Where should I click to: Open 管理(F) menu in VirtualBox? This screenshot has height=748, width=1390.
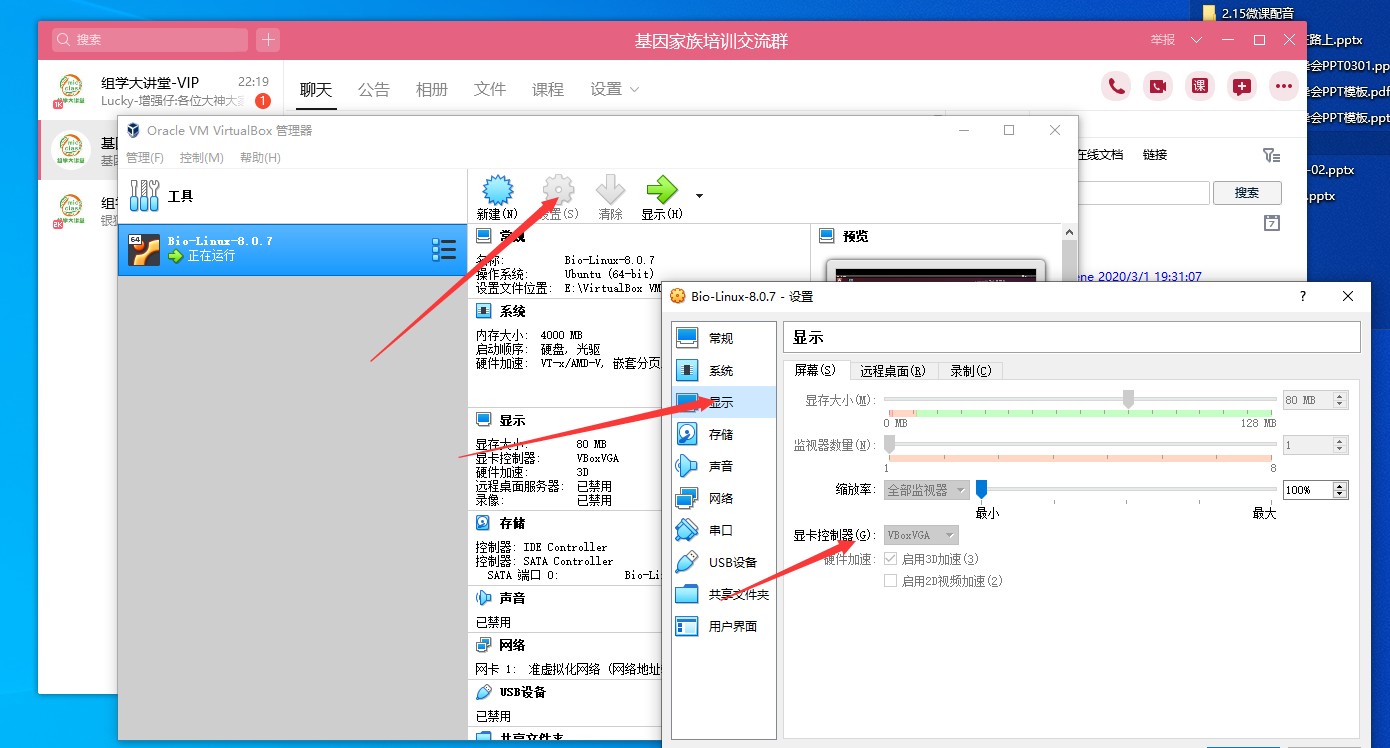(x=145, y=158)
